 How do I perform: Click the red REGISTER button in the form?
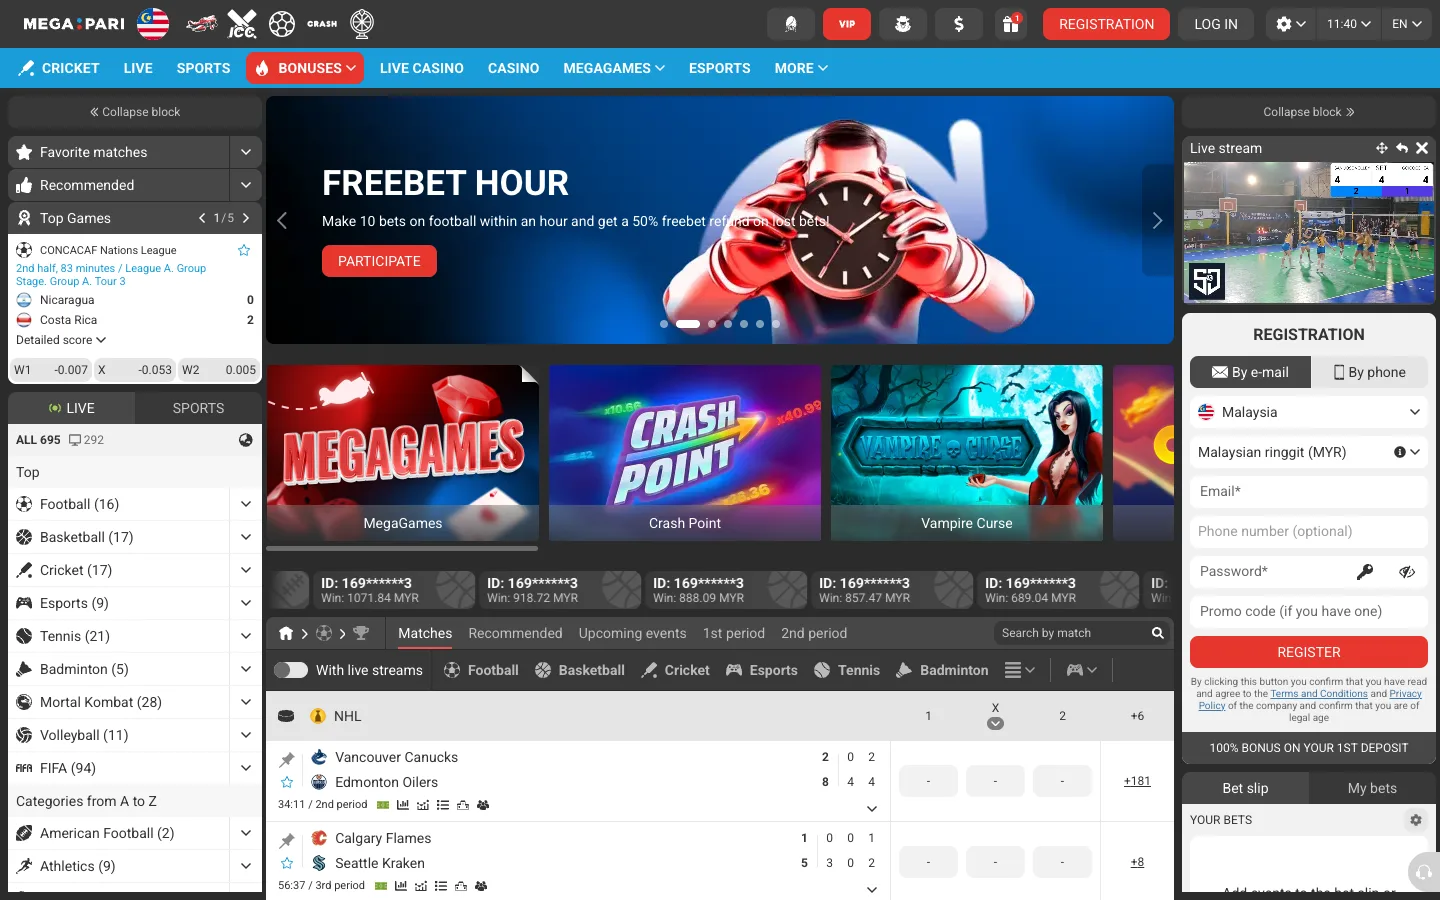pos(1309,652)
